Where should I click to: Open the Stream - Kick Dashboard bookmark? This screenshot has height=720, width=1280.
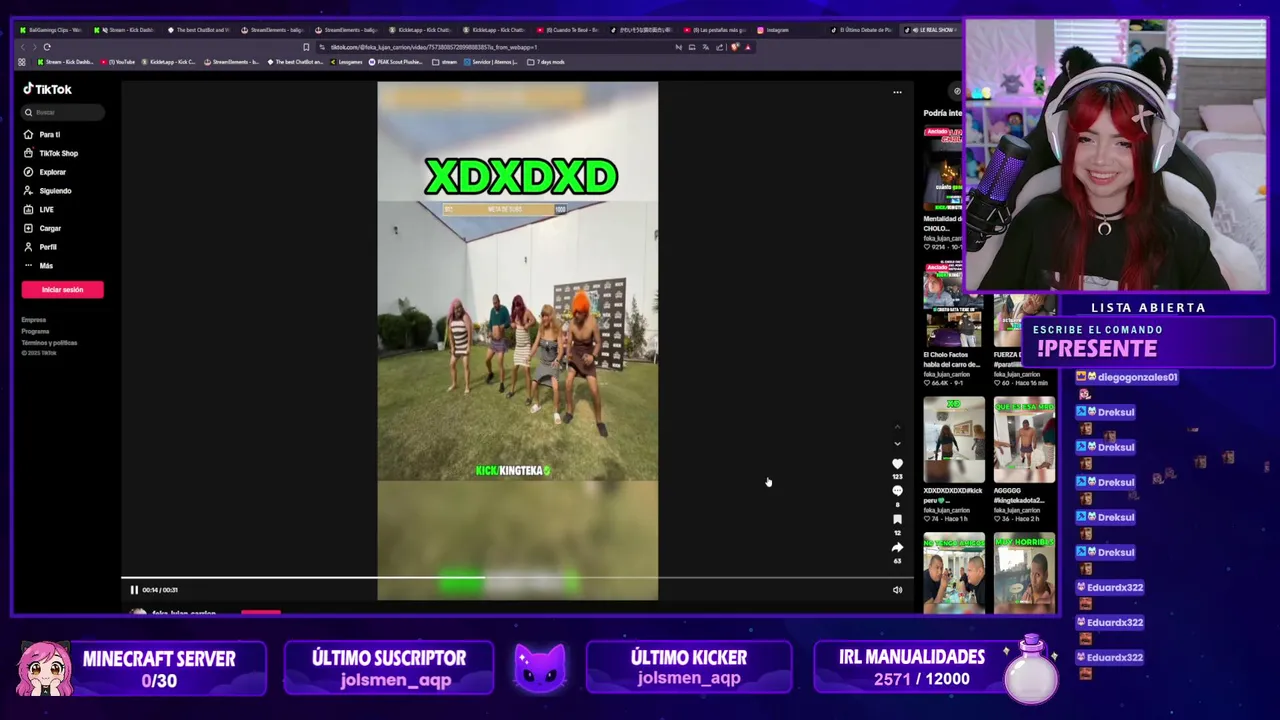65,62
